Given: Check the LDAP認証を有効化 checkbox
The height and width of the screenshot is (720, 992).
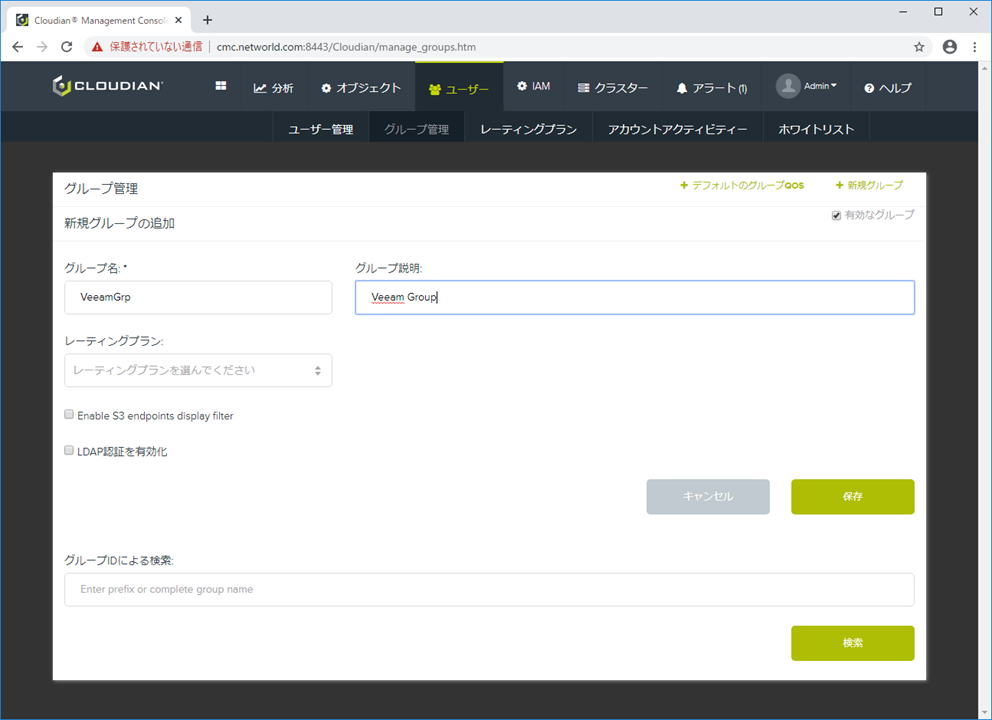Looking at the screenshot, I should click(68, 450).
